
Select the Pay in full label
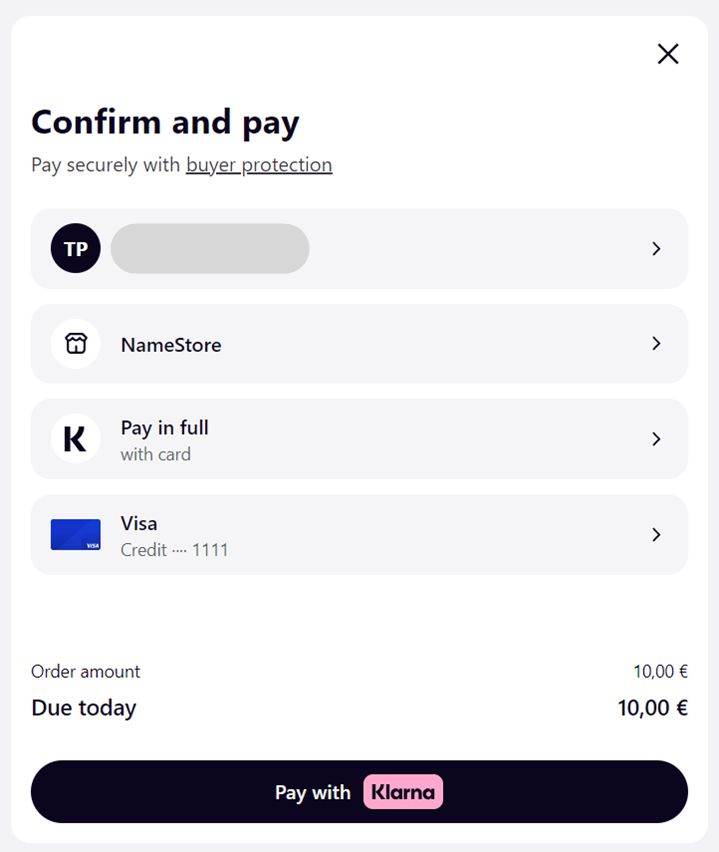pyautogui.click(x=165, y=428)
